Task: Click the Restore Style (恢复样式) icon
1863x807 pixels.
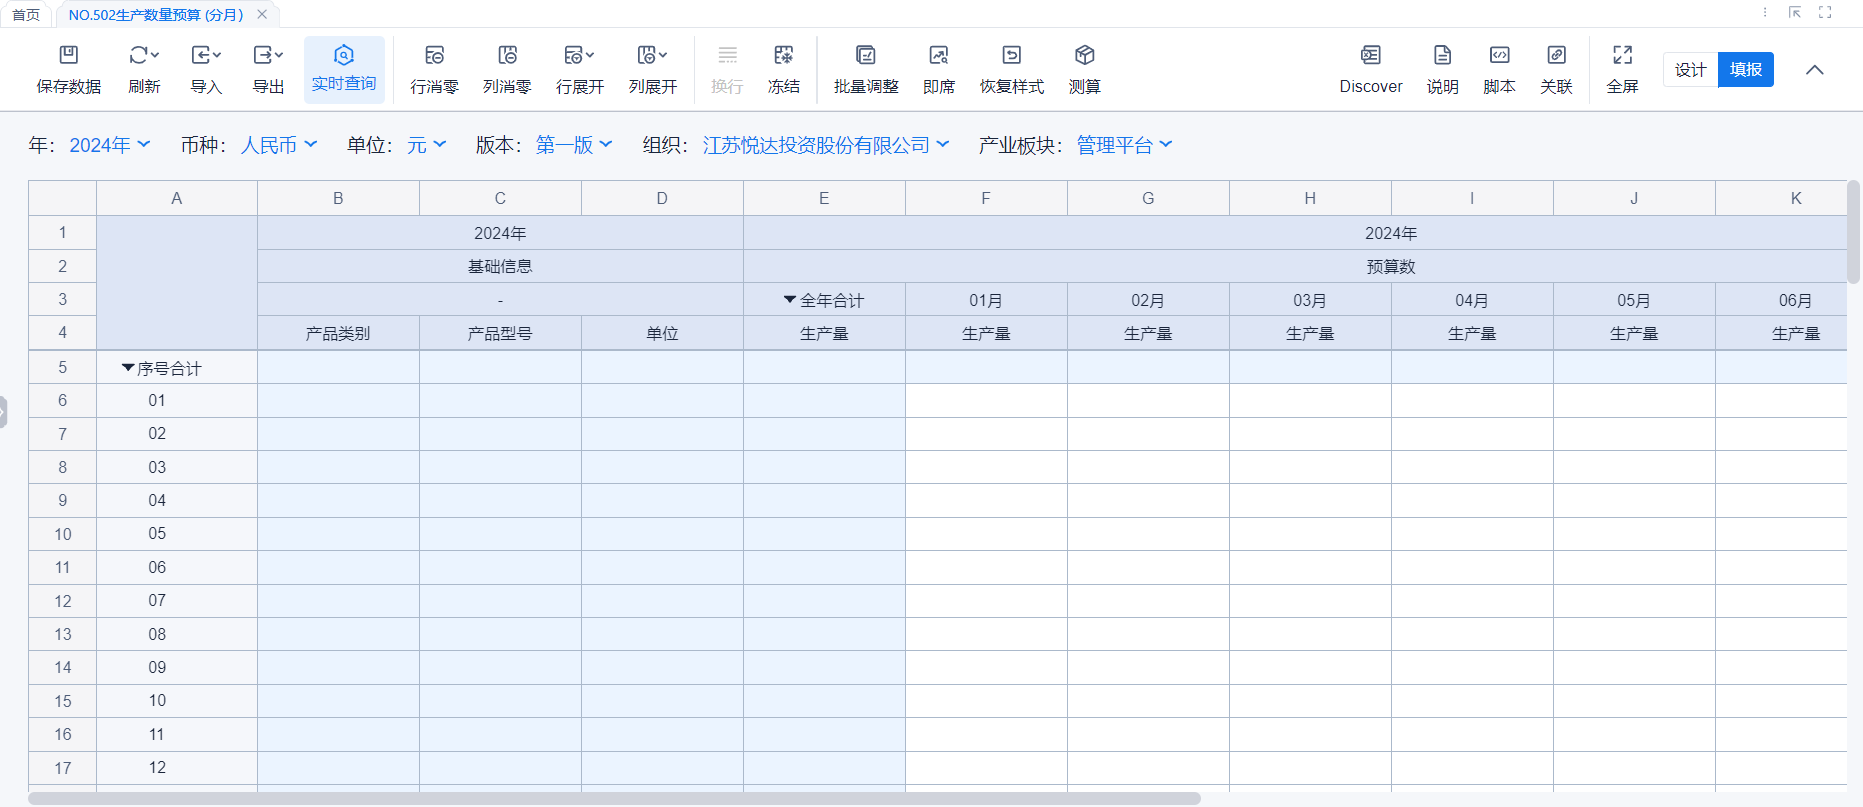Action: pos(1011,56)
